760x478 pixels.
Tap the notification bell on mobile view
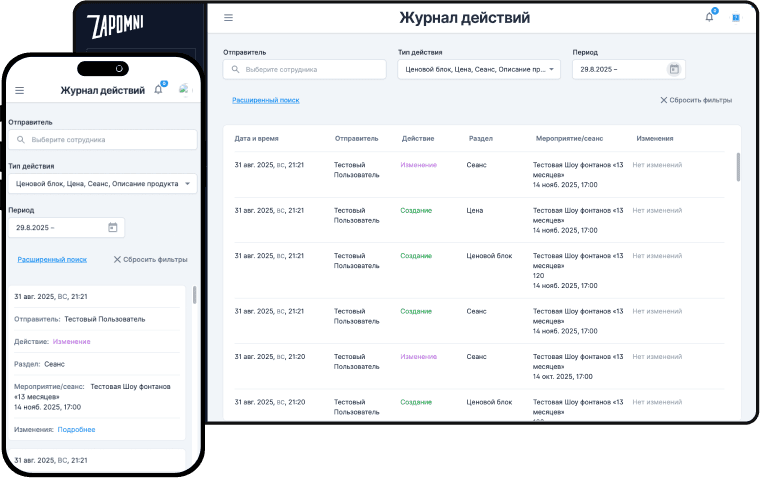158,90
